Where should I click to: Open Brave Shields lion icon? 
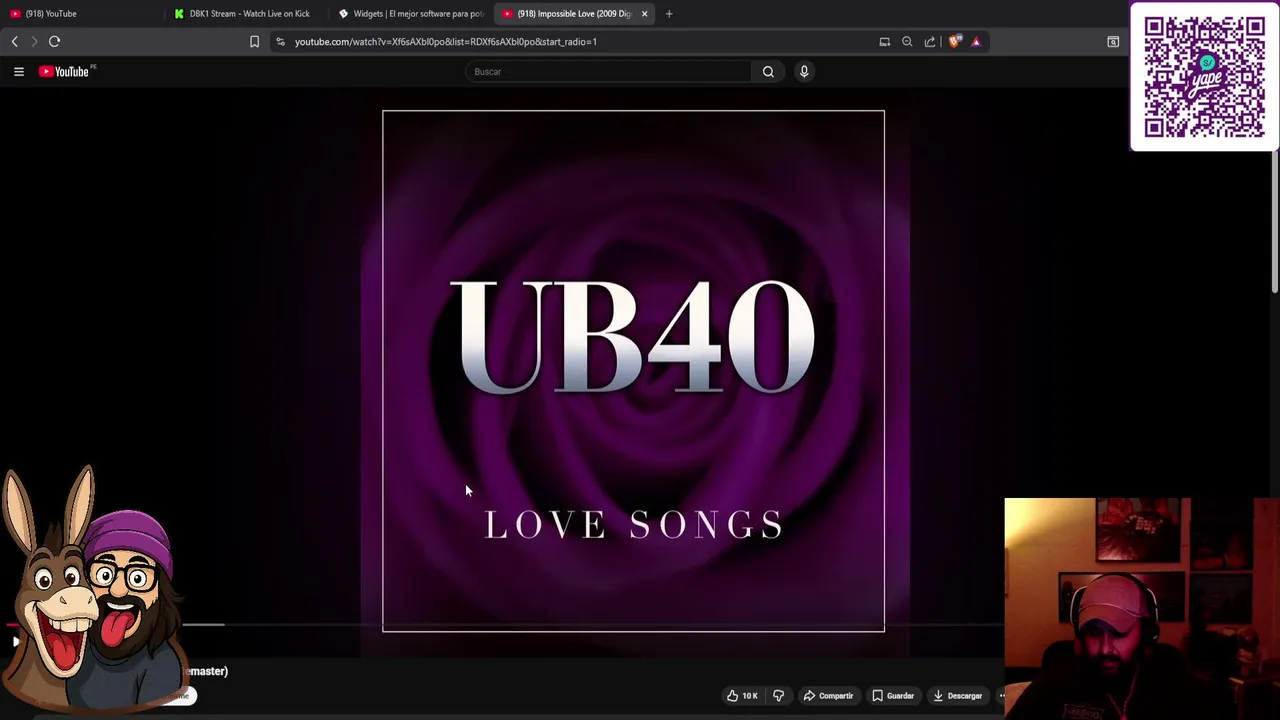(x=954, y=42)
